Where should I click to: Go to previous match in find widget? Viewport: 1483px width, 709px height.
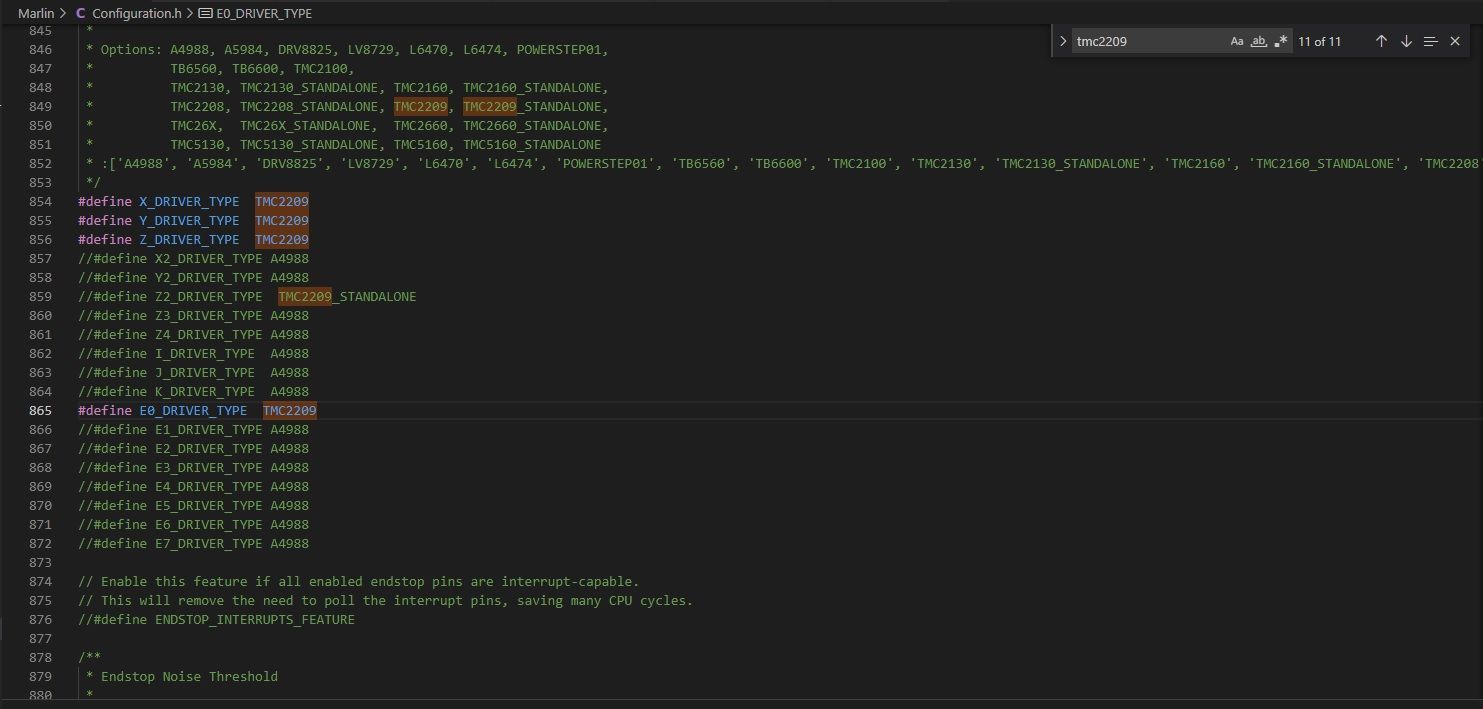point(1381,41)
